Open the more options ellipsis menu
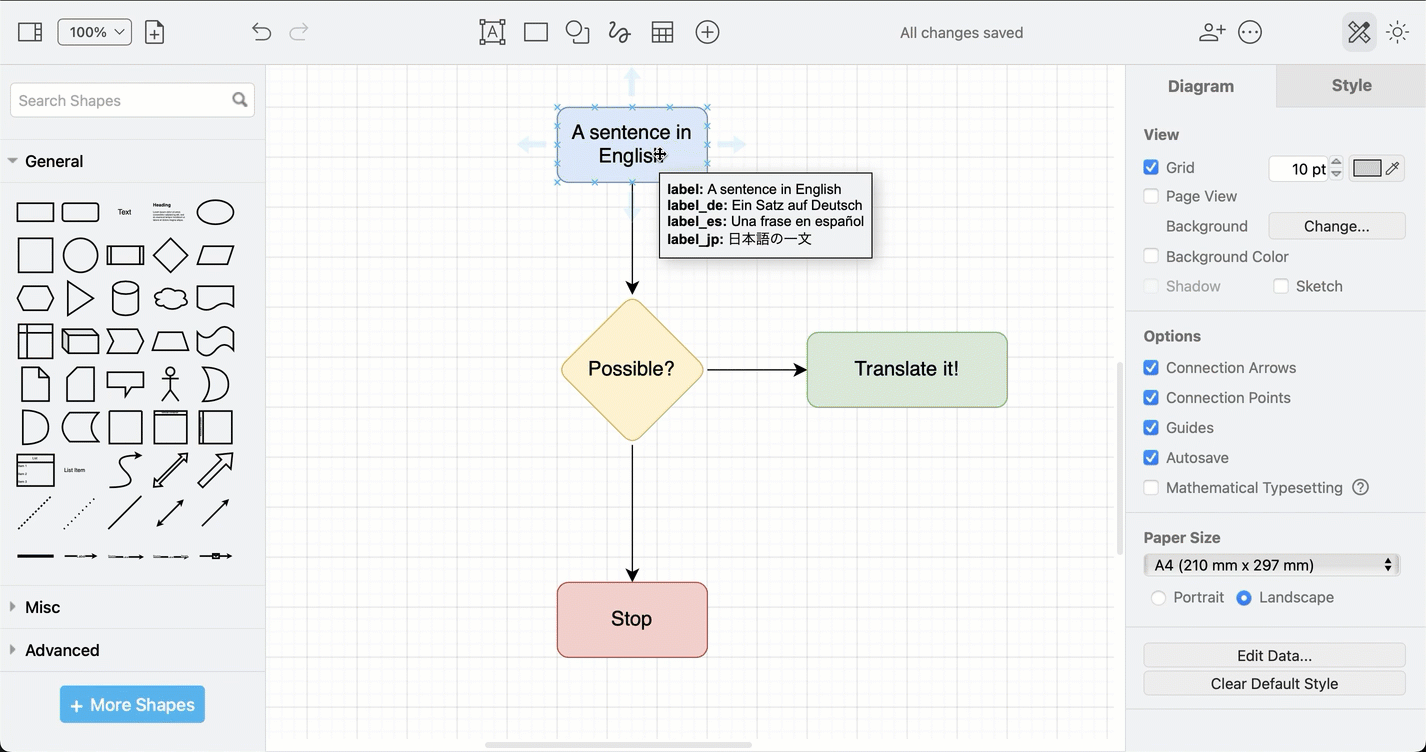 1250,31
